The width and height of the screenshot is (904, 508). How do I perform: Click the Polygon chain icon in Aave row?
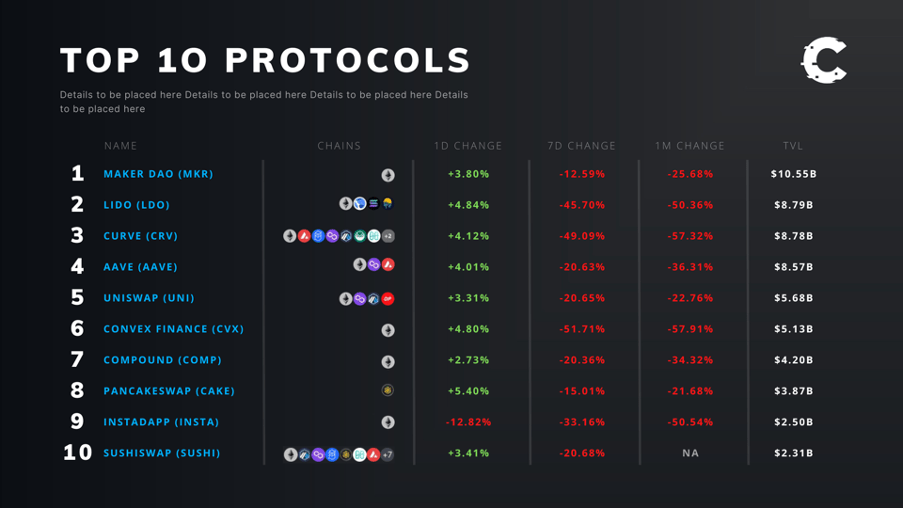(374, 265)
